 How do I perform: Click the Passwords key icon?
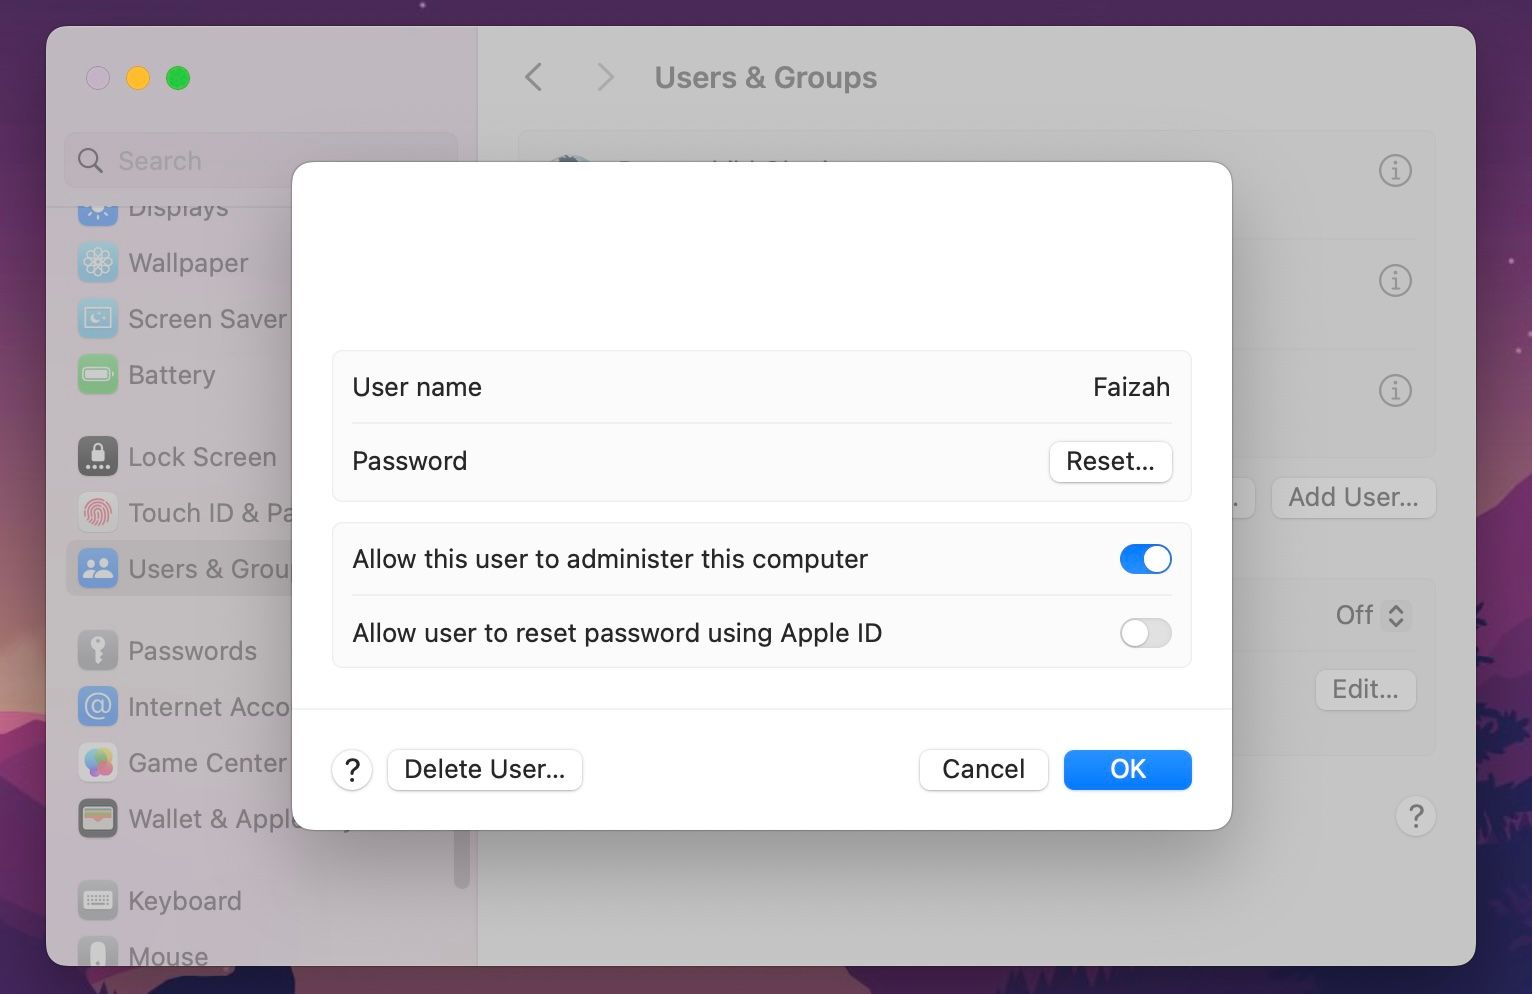click(97, 650)
